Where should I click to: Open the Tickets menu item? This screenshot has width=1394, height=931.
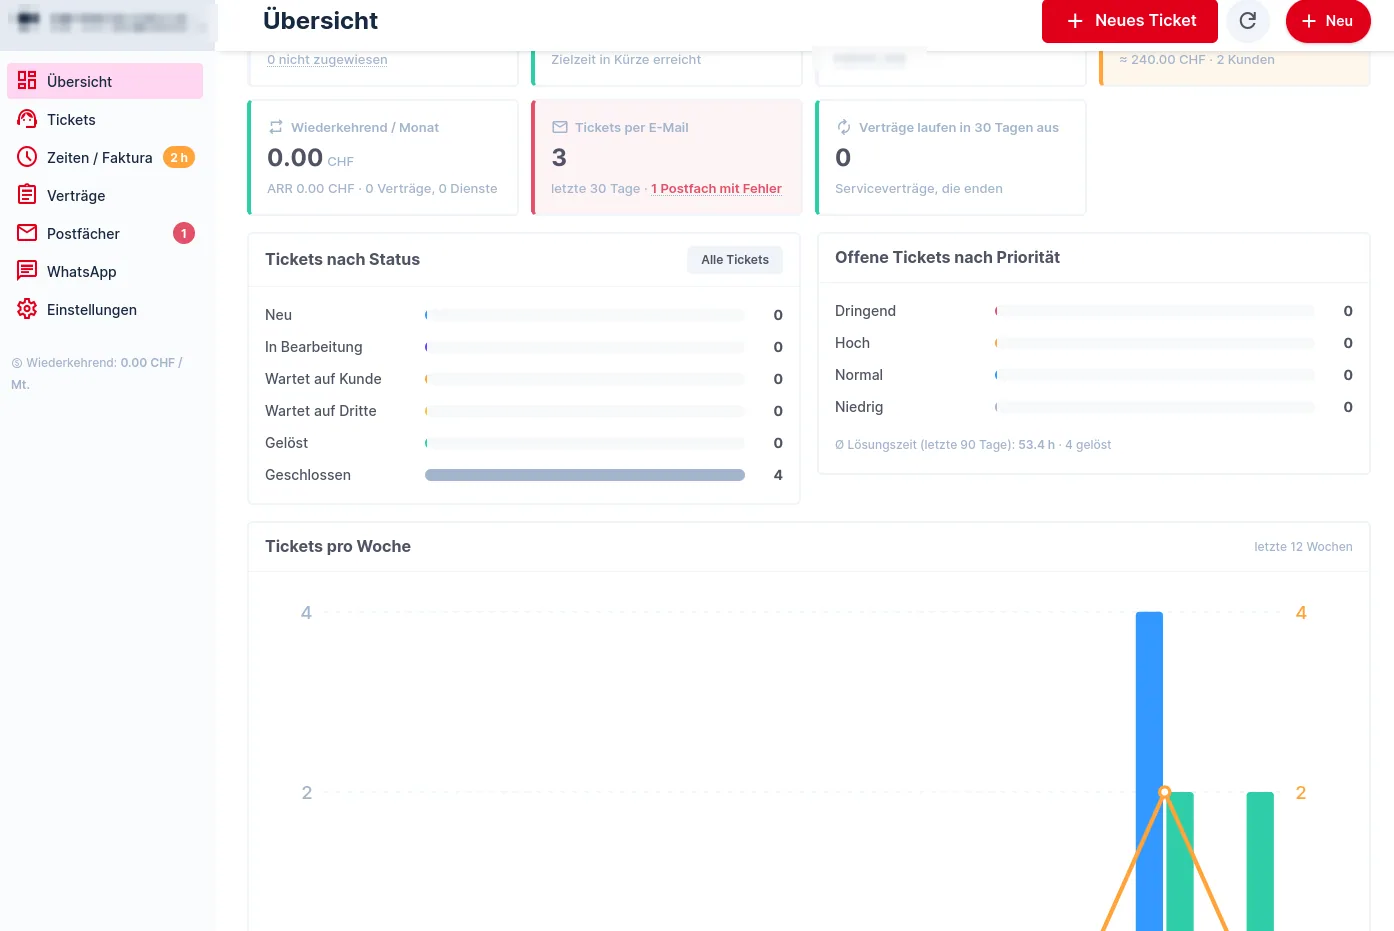(105, 119)
